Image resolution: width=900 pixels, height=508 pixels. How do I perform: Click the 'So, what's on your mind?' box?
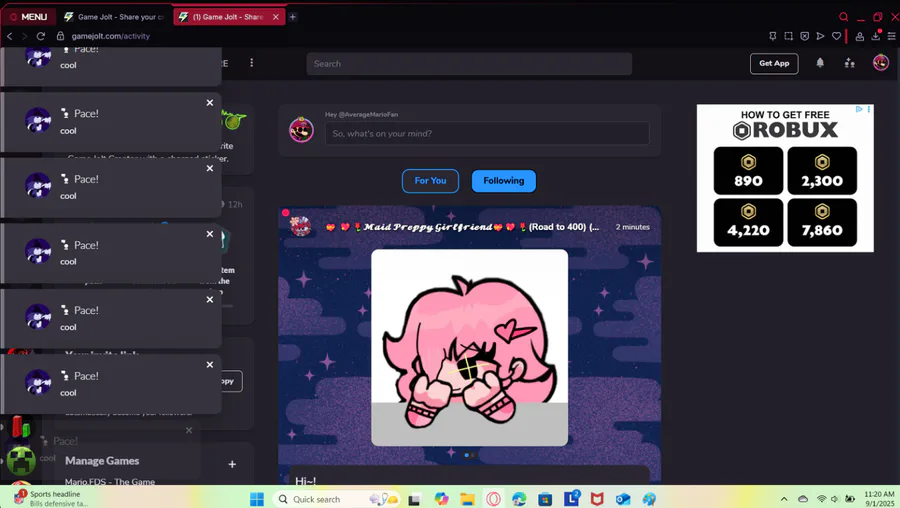[487, 133]
